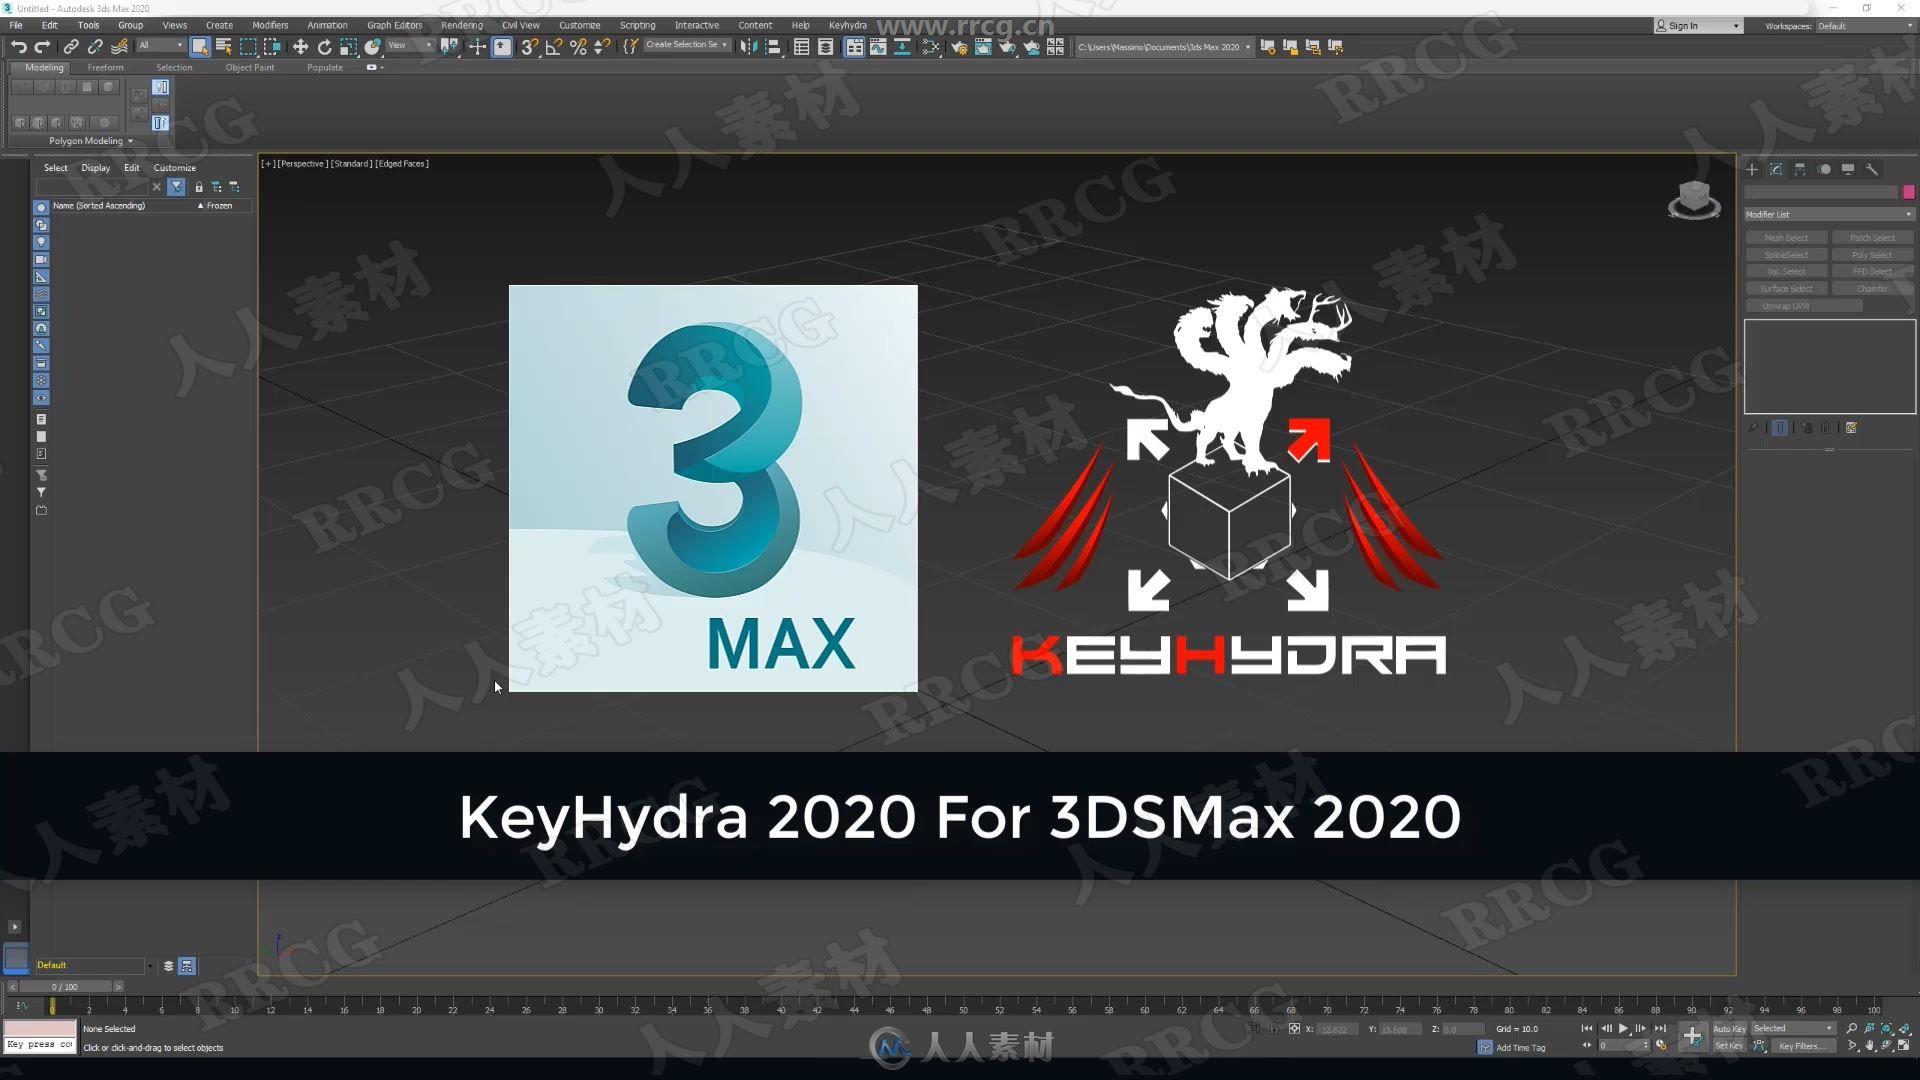1920x1080 pixels.
Task: Toggle Angle Snap on main toolbar
Action: tap(553, 47)
